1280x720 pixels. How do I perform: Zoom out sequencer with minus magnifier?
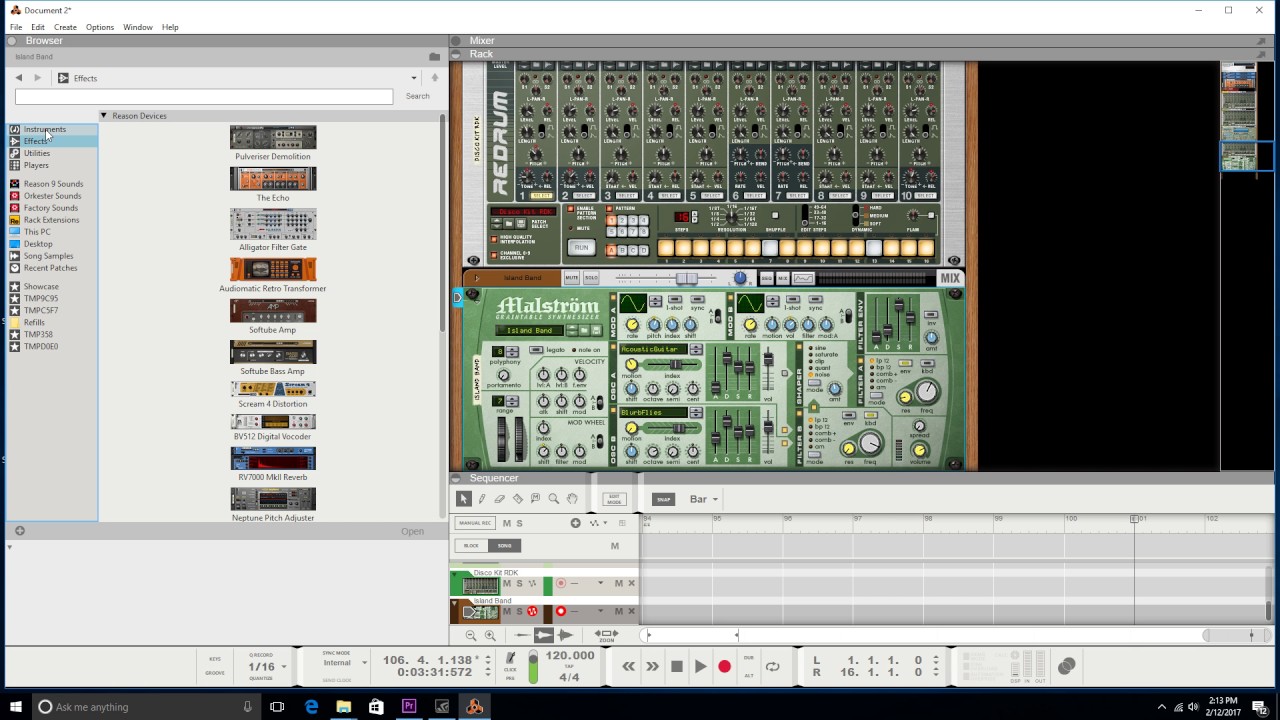pos(471,635)
